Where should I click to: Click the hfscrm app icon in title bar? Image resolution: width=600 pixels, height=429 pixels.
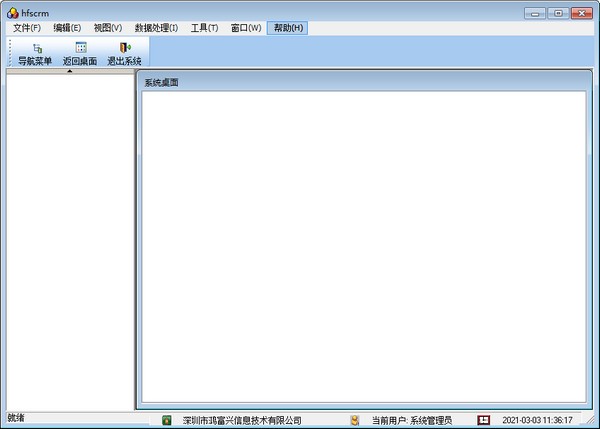(x=12, y=12)
